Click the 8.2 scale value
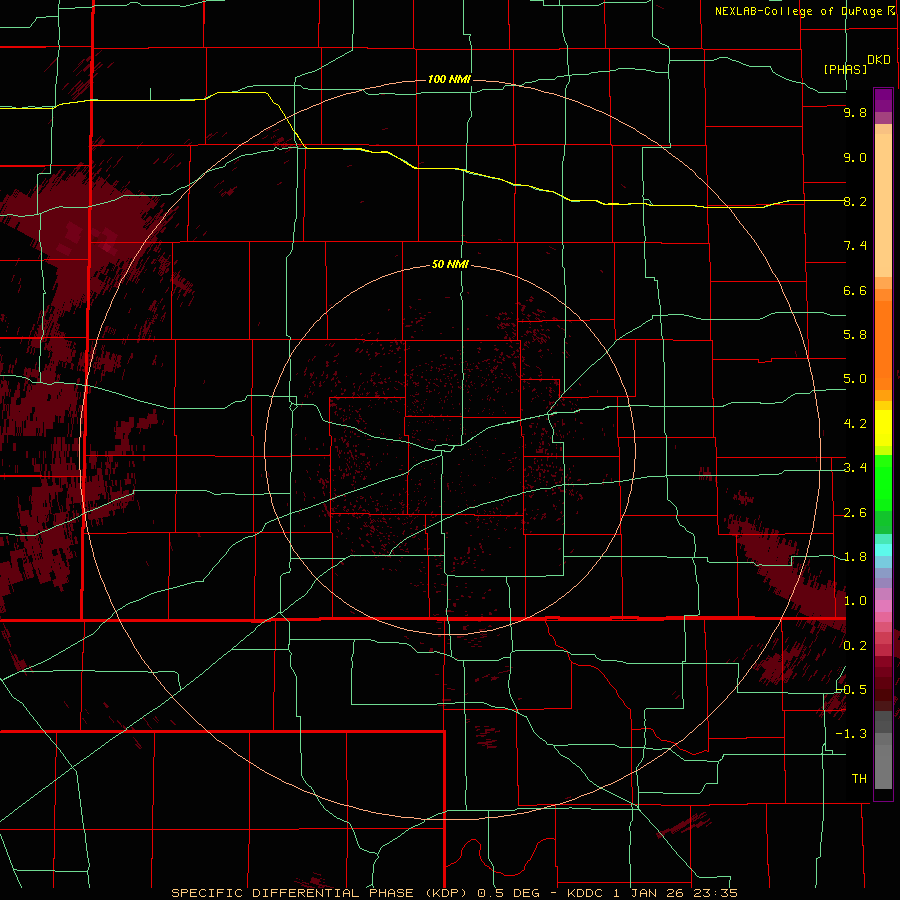This screenshot has height=900, width=900. [x=855, y=201]
